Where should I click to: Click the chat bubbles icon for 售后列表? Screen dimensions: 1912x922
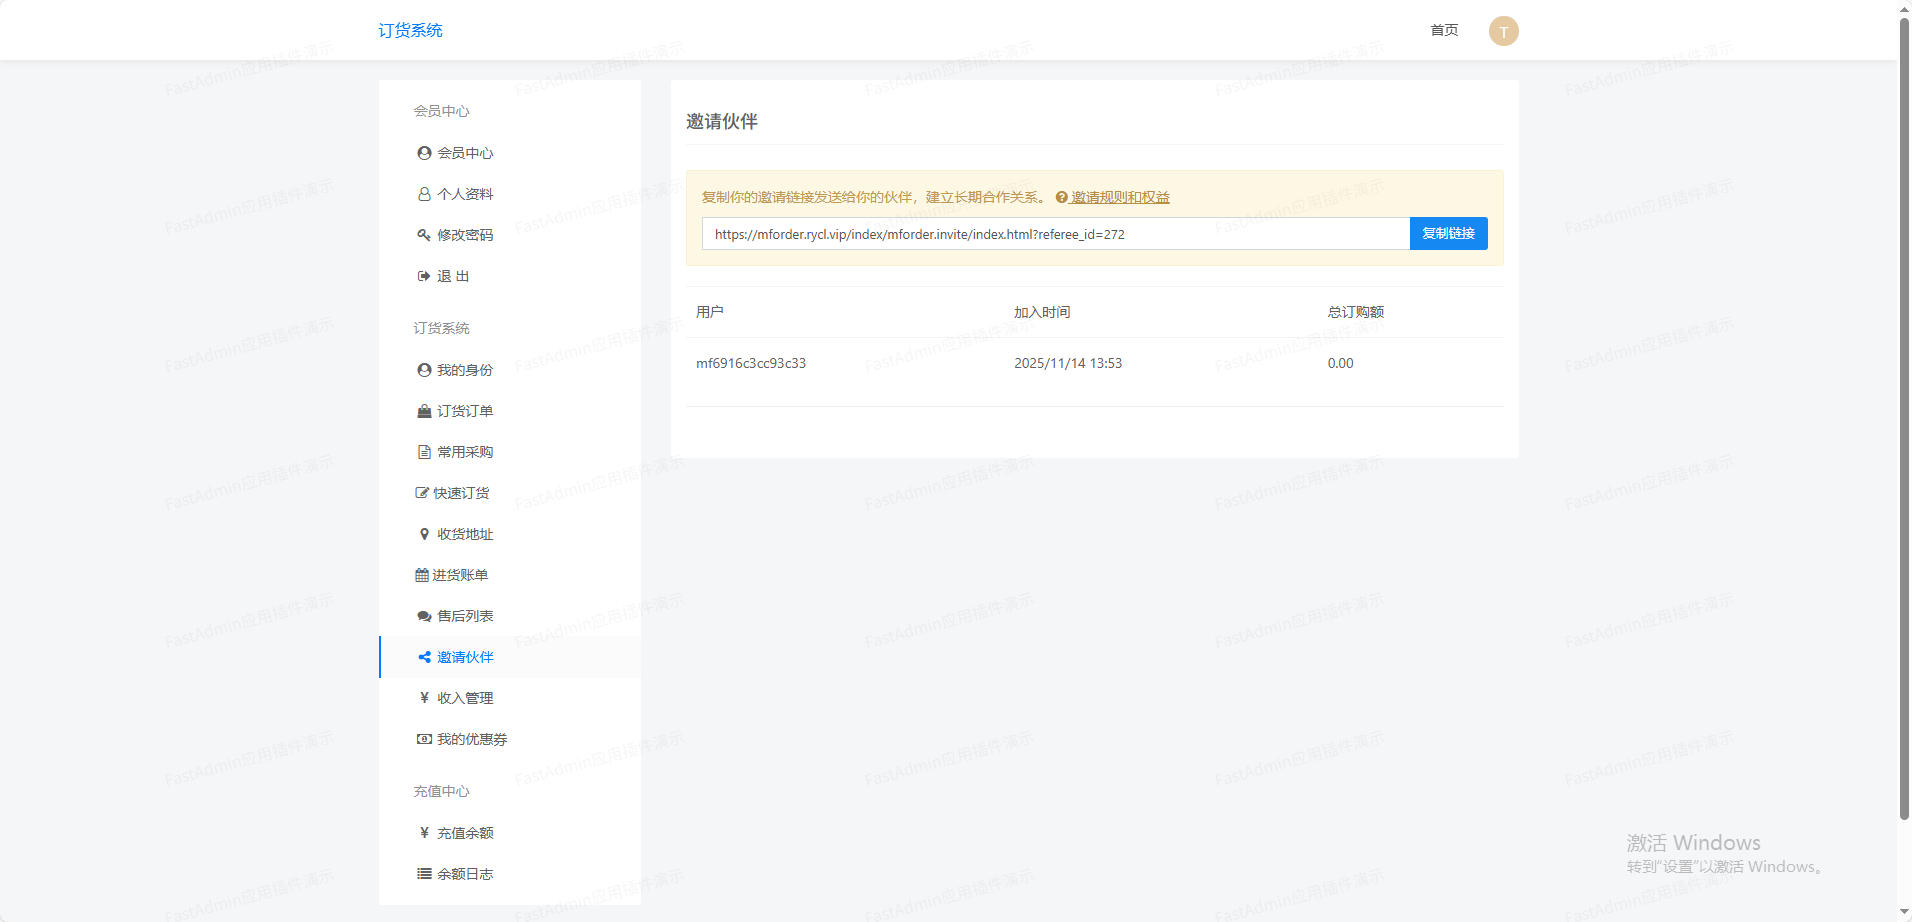point(424,616)
